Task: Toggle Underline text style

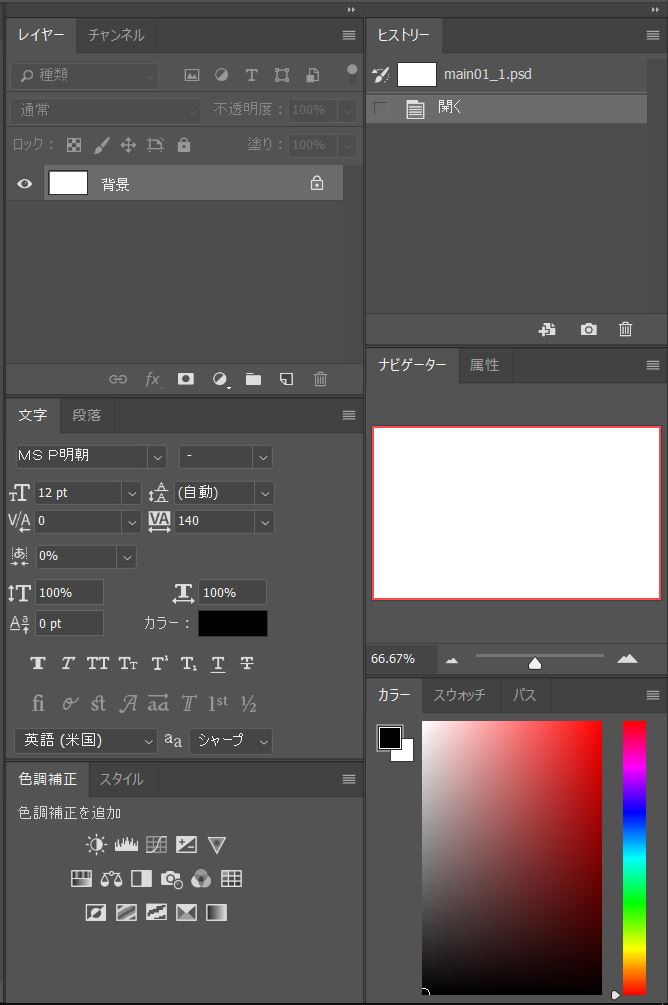Action: (x=218, y=664)
